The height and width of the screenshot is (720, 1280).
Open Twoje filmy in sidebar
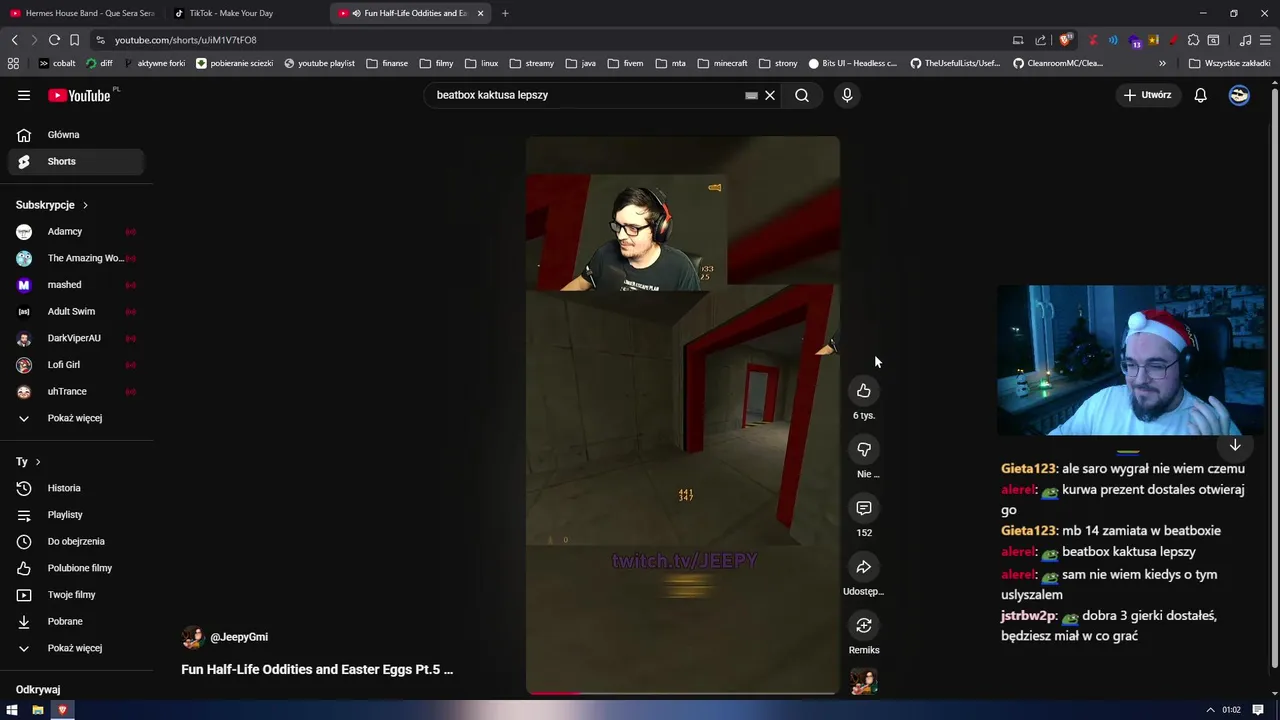point(75,595)
